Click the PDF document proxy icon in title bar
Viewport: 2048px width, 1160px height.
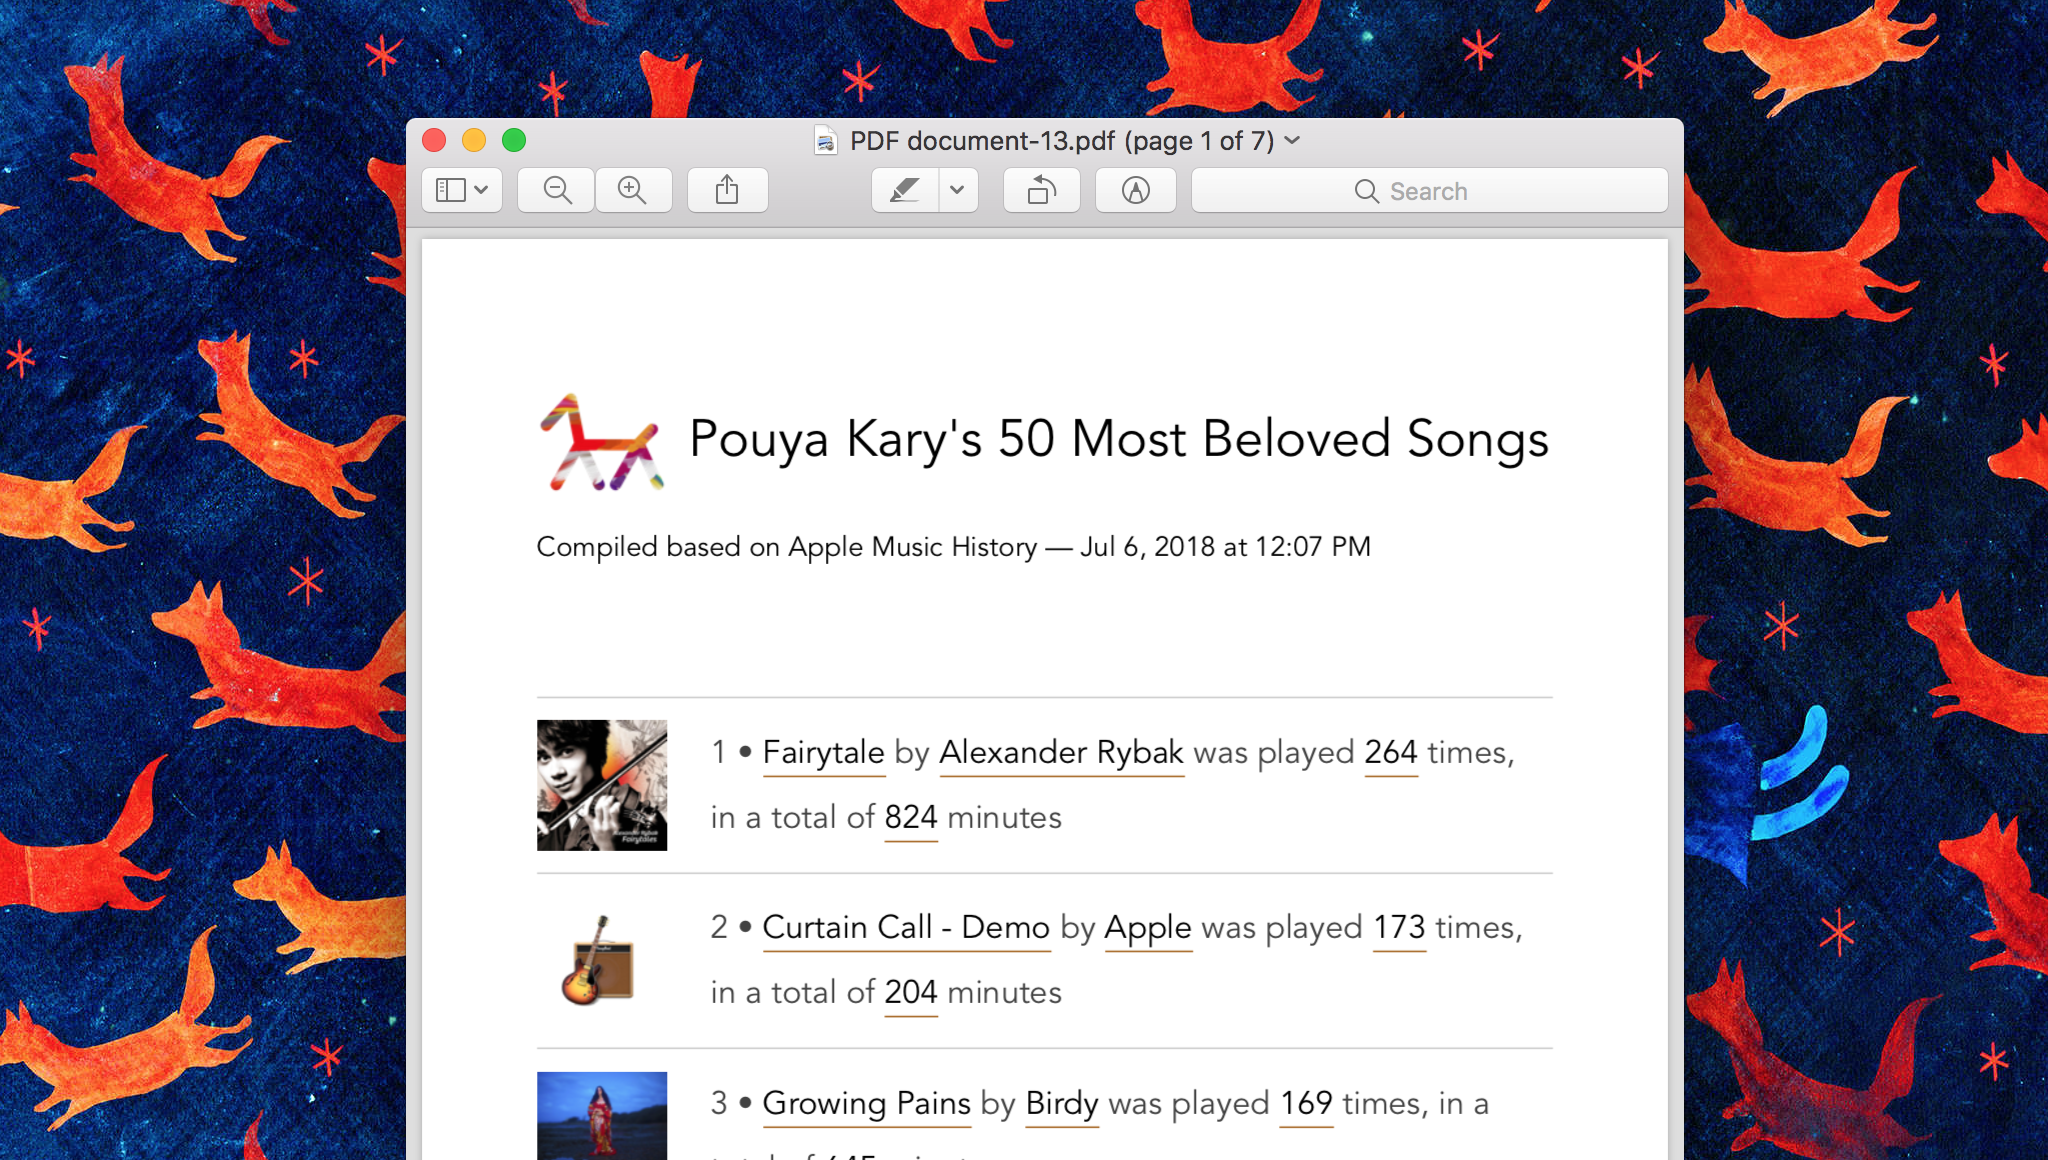pos(826,141)
